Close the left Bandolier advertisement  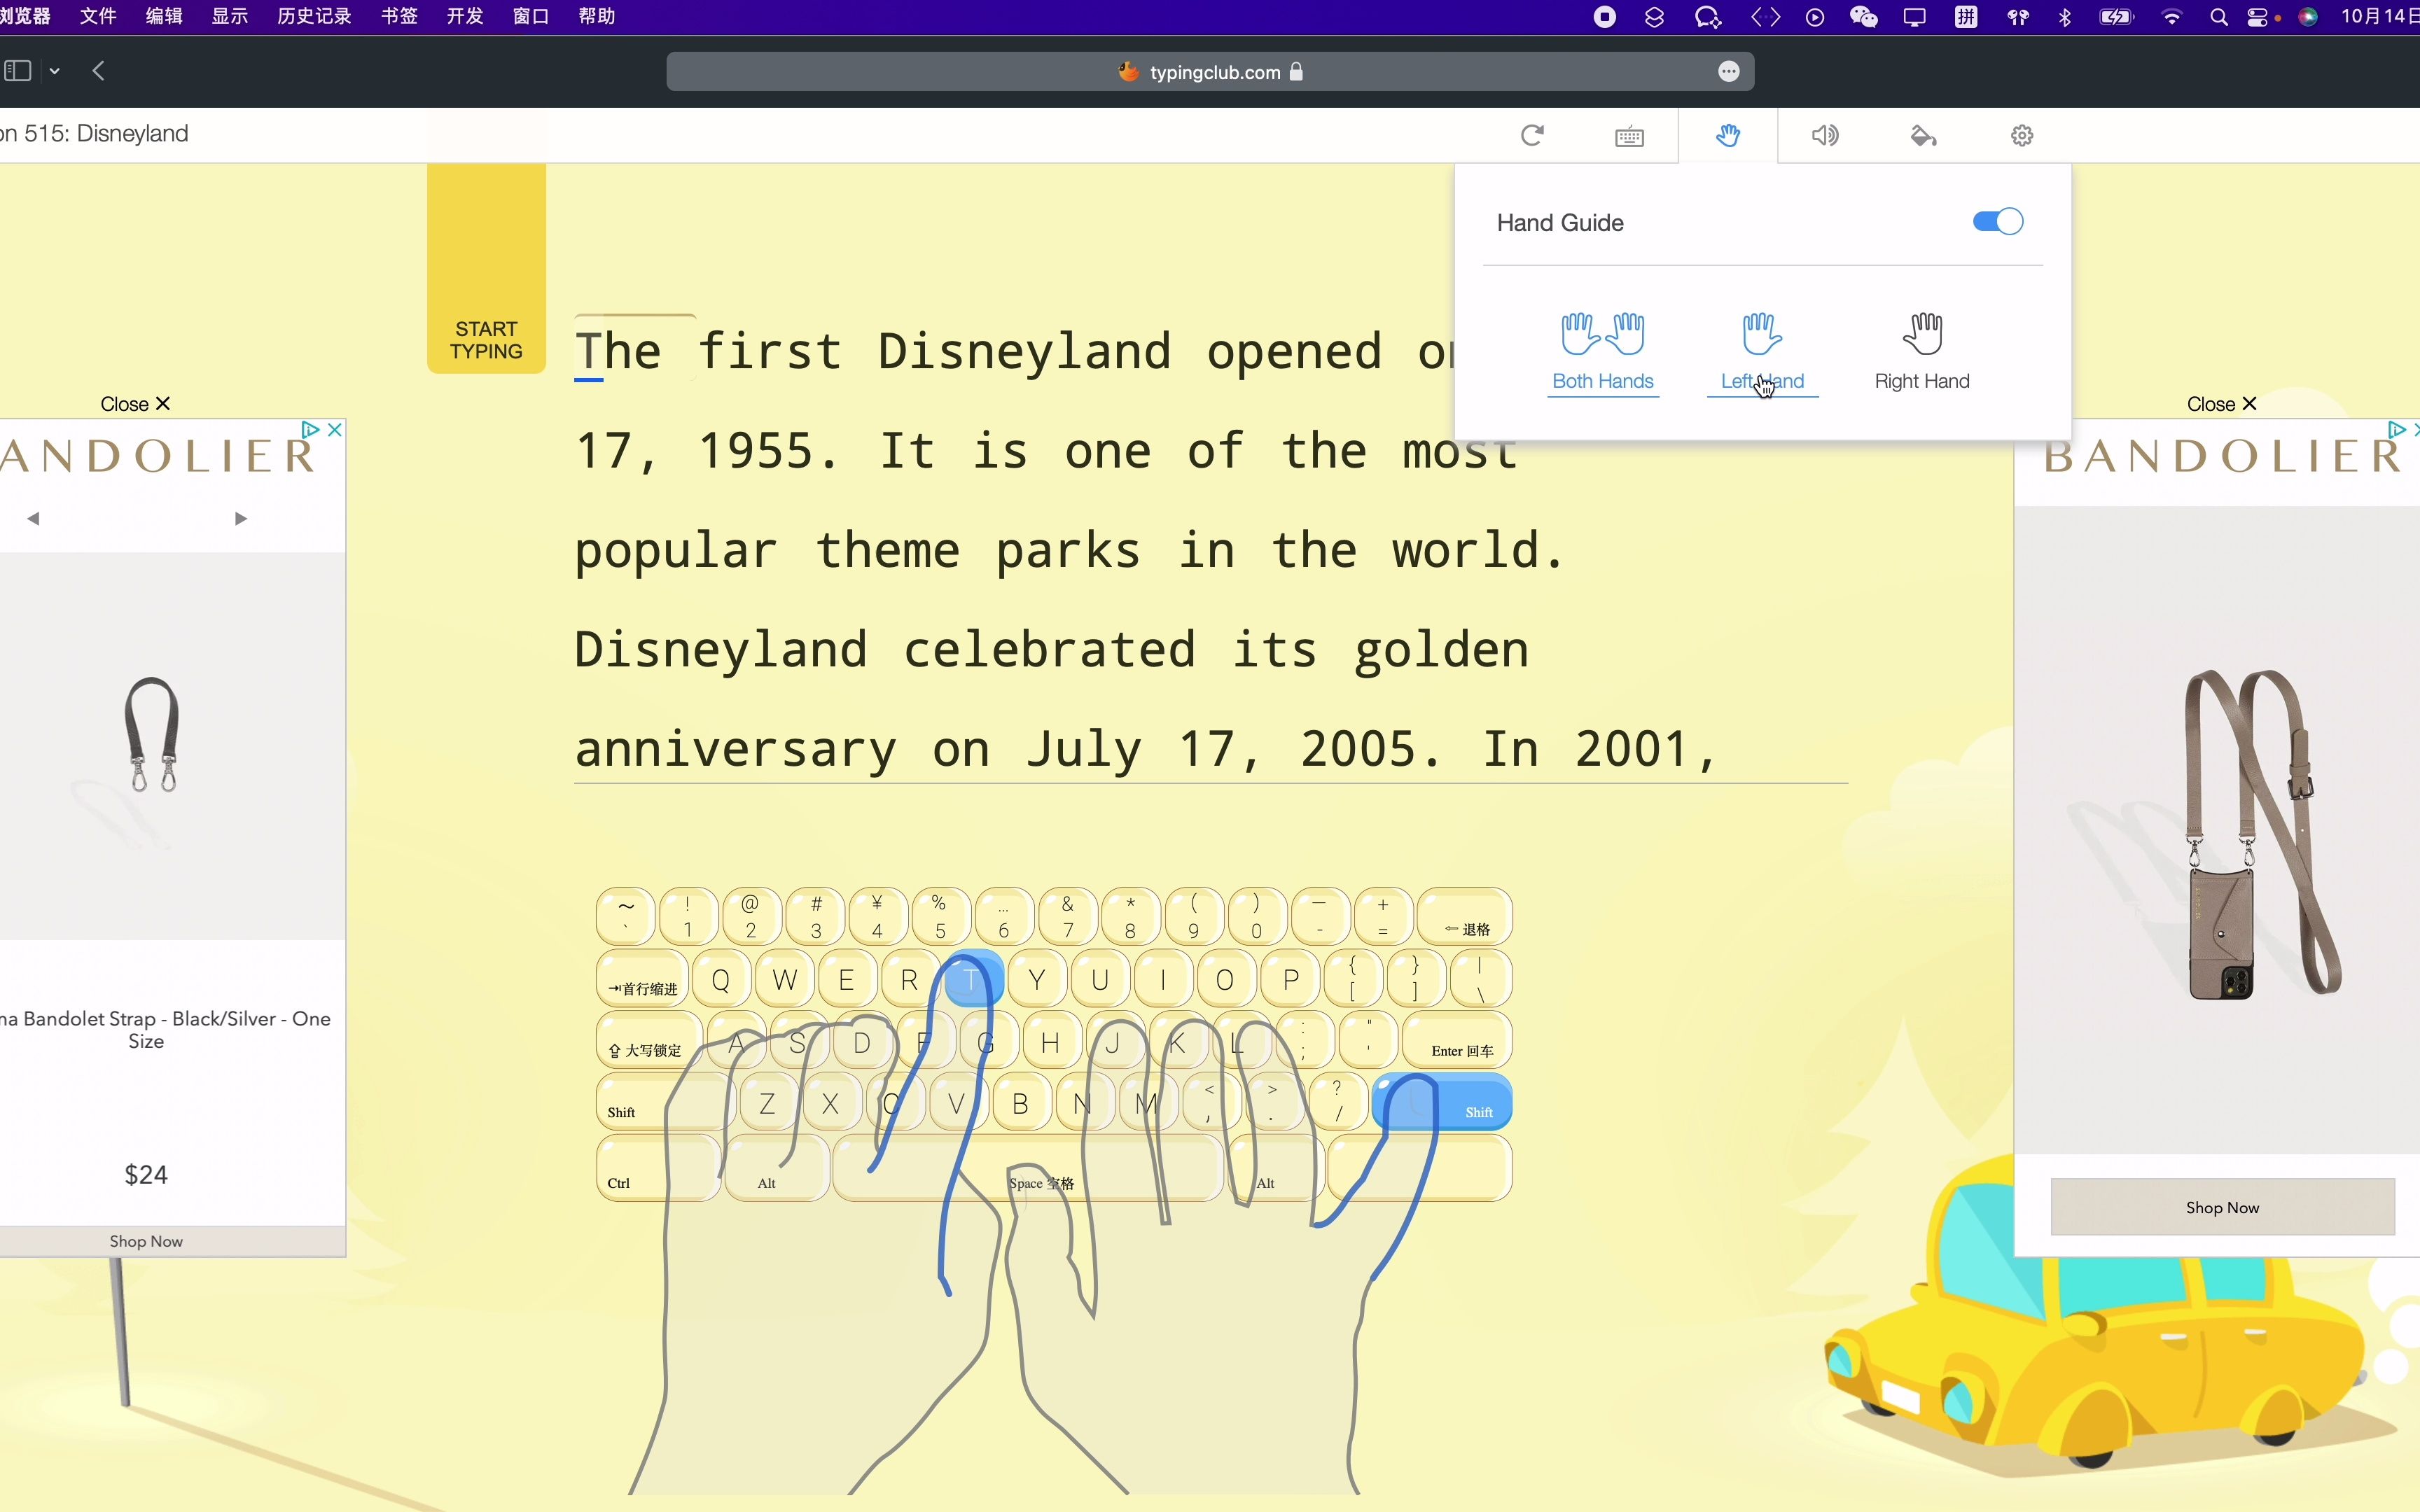[135, 404]
